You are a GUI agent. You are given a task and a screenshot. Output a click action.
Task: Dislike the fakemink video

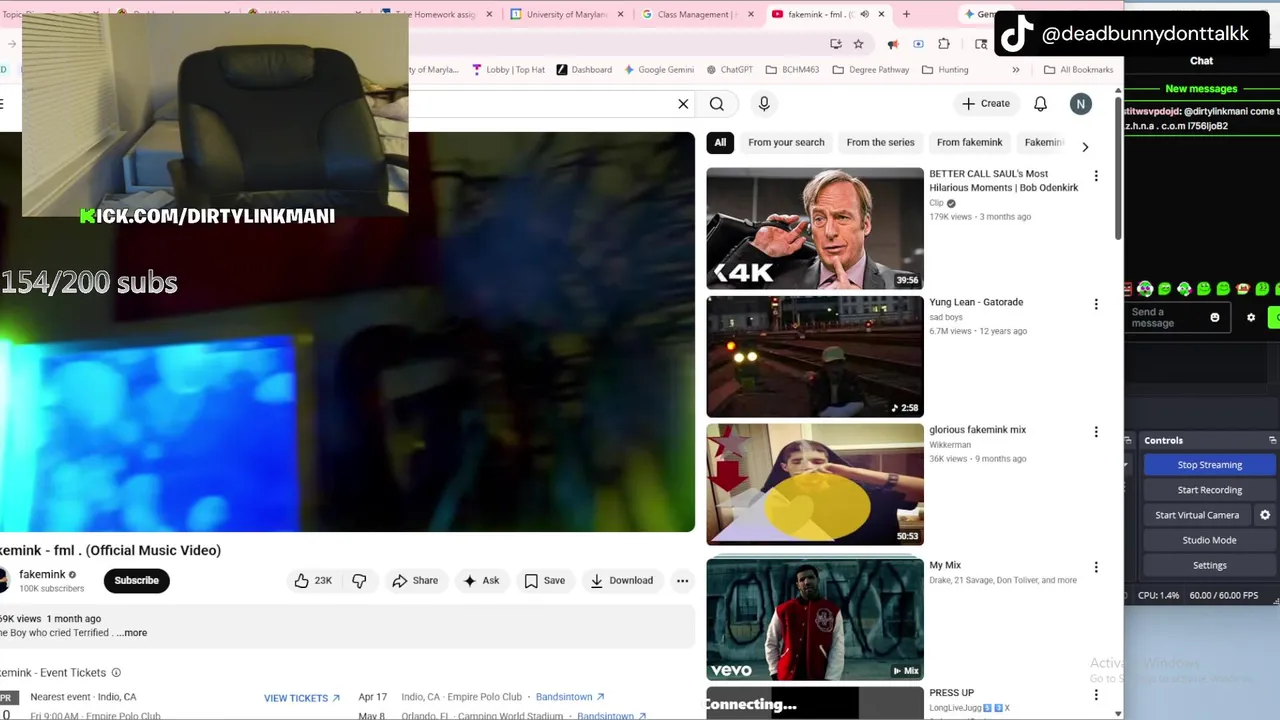tap(359, 580)
